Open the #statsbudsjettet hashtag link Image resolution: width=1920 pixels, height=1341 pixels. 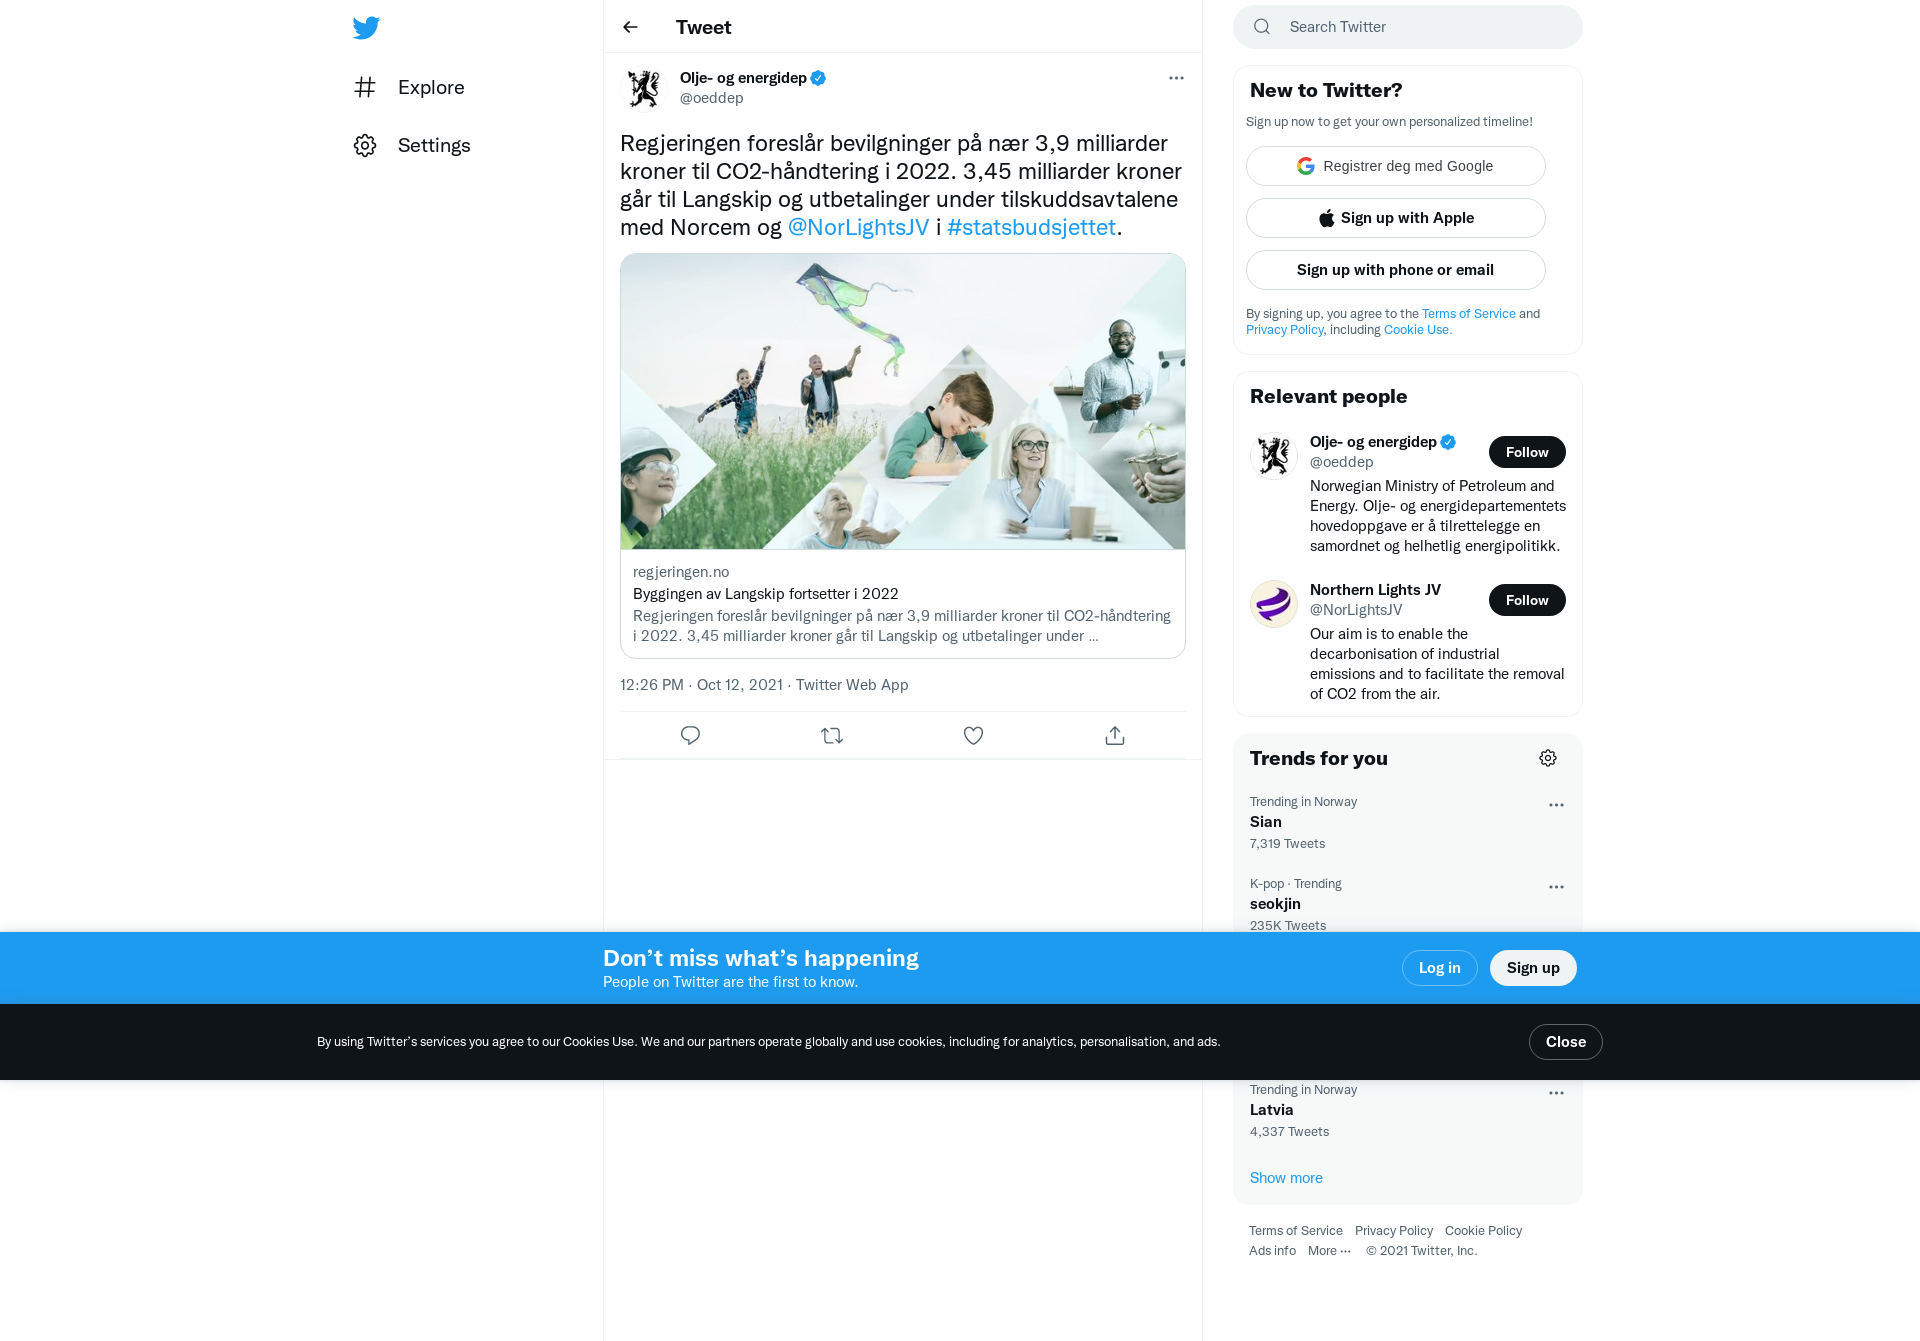coord(1031,227)
